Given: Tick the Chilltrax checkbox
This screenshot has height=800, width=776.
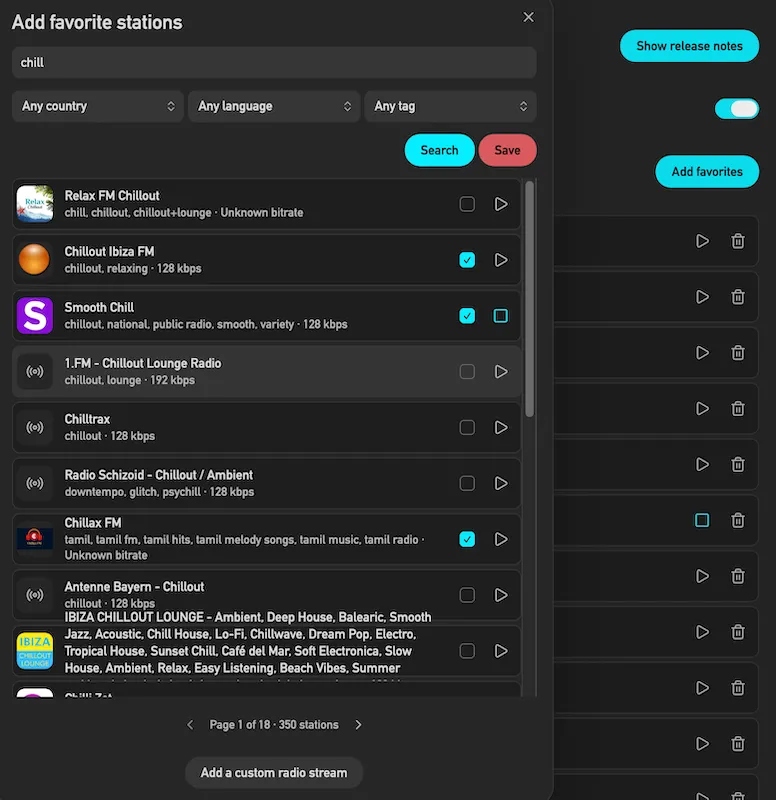Looking at the screenshot, I should pyautogui.click(x=467, y=428).
